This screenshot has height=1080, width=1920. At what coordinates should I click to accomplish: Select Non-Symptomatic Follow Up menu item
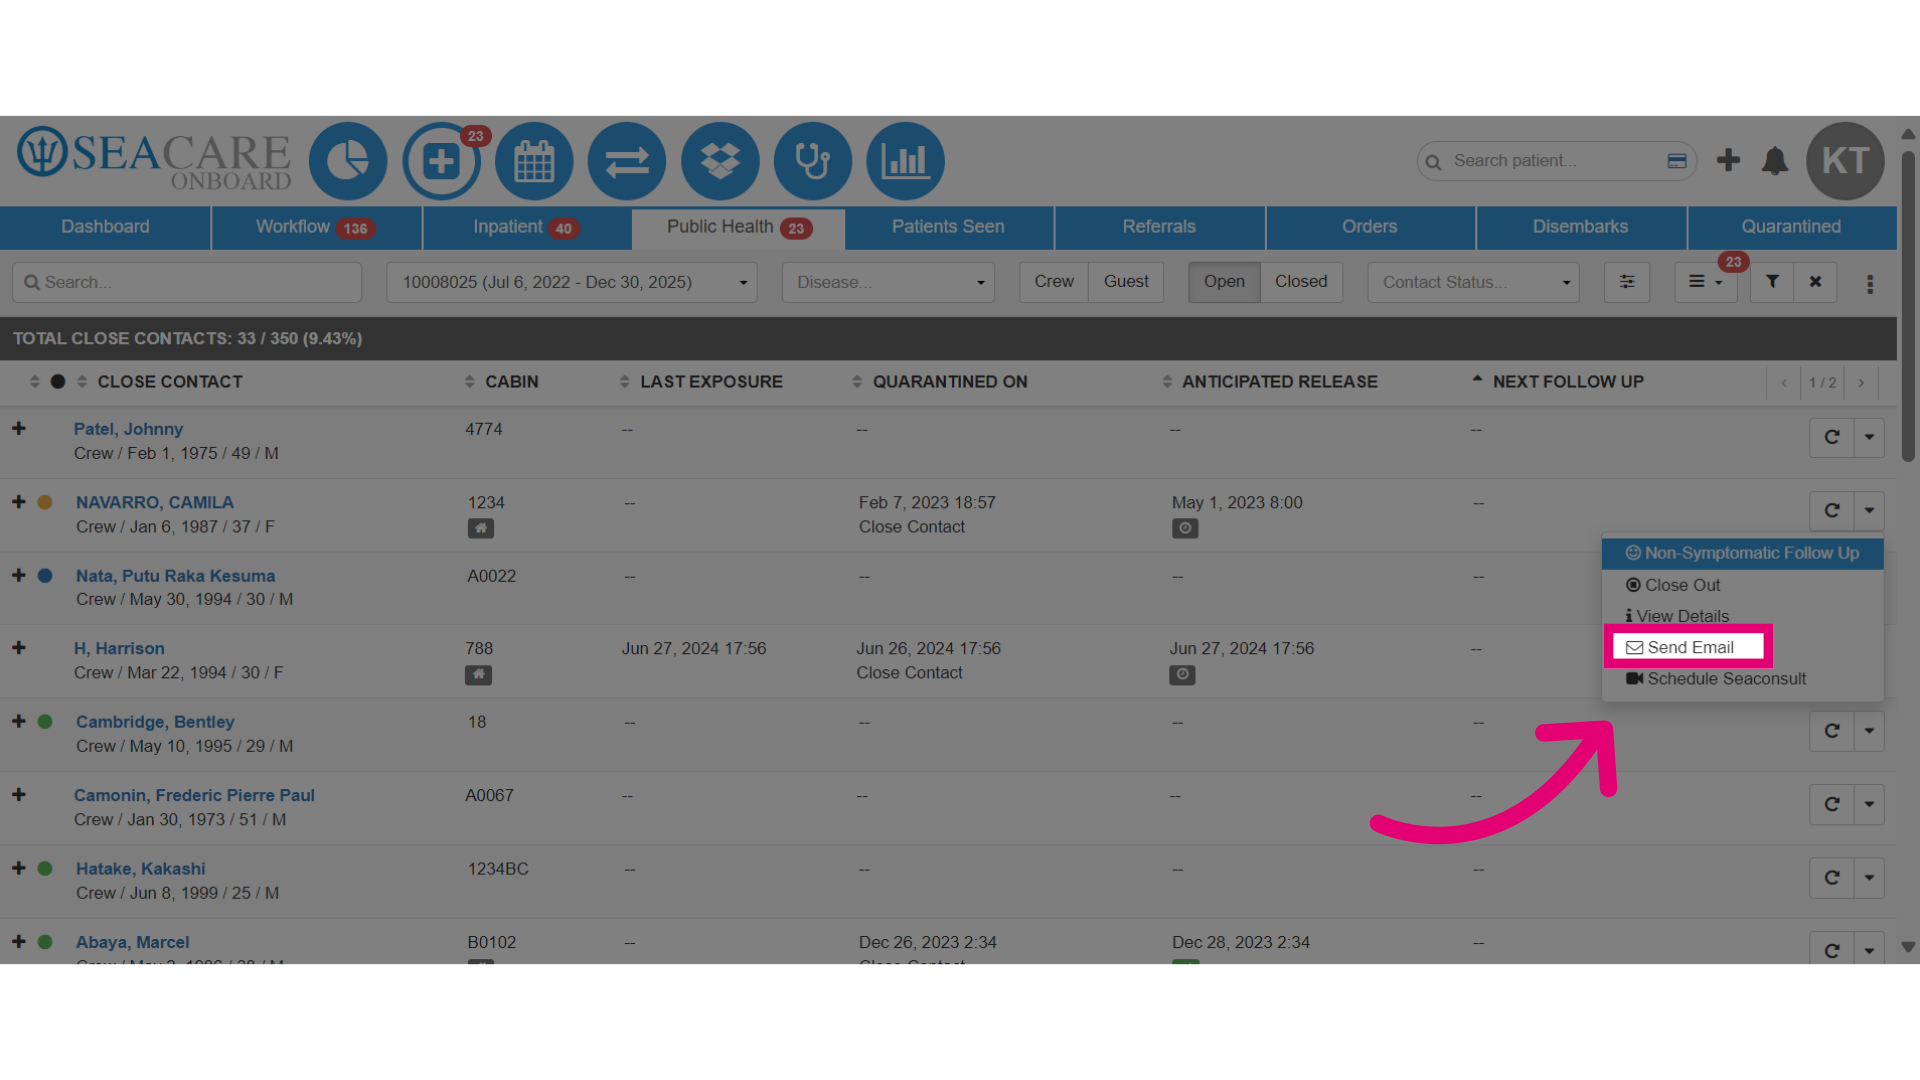coord(1742,553)
